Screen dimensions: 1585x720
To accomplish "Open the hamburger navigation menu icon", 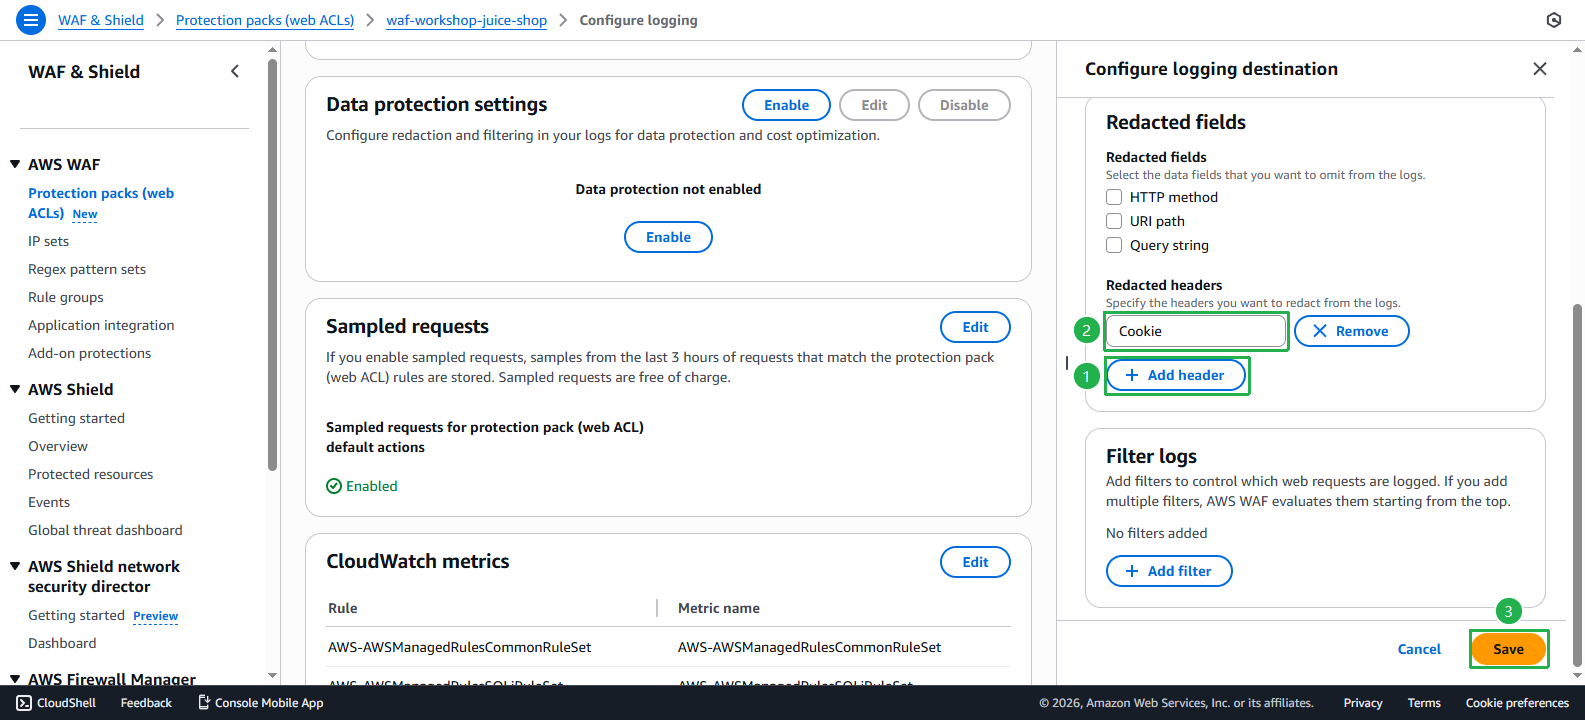I will [x=31, y=20].
